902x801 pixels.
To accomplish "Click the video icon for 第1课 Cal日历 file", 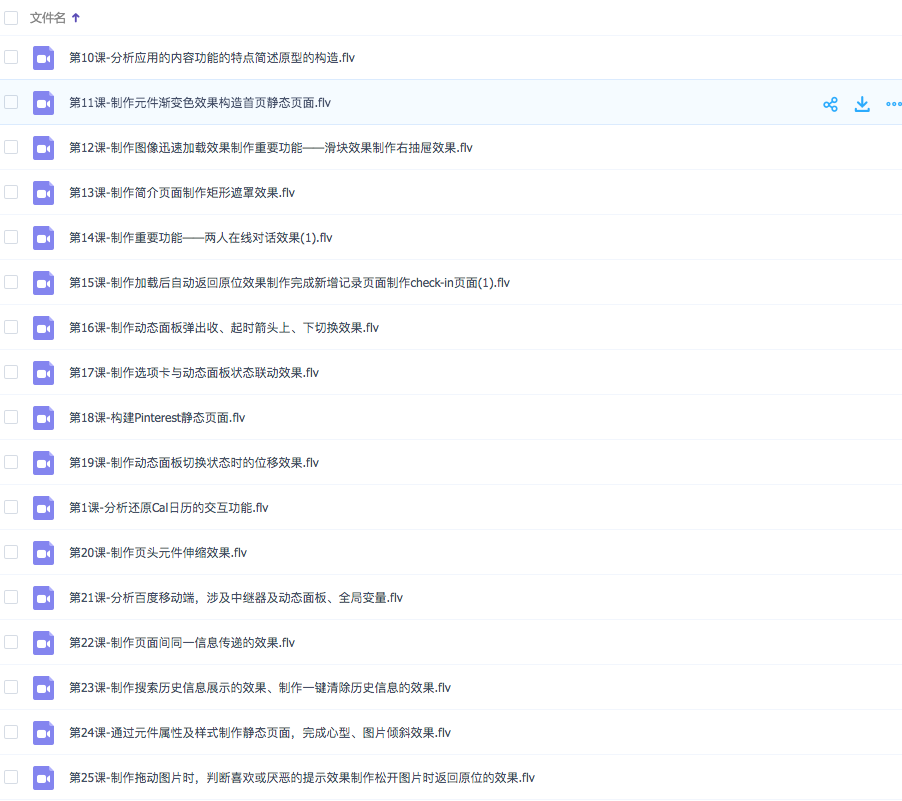I will 43,508.
